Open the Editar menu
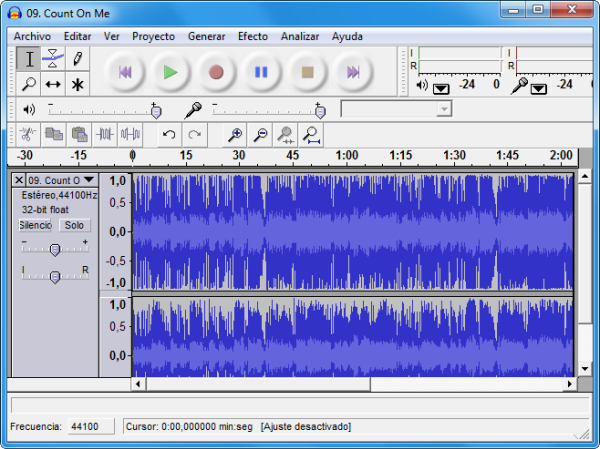This screenshot has height=449, width=600. coord(77,36)
